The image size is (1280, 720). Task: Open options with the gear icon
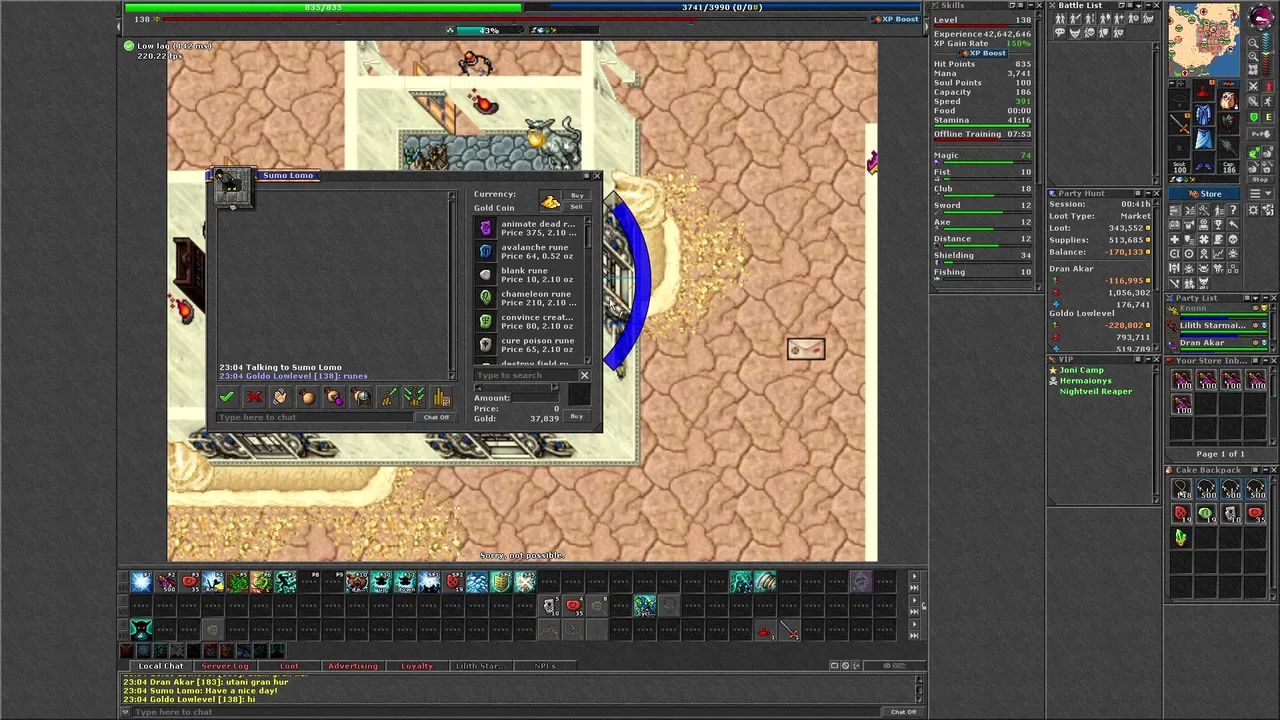[1252, 210]
